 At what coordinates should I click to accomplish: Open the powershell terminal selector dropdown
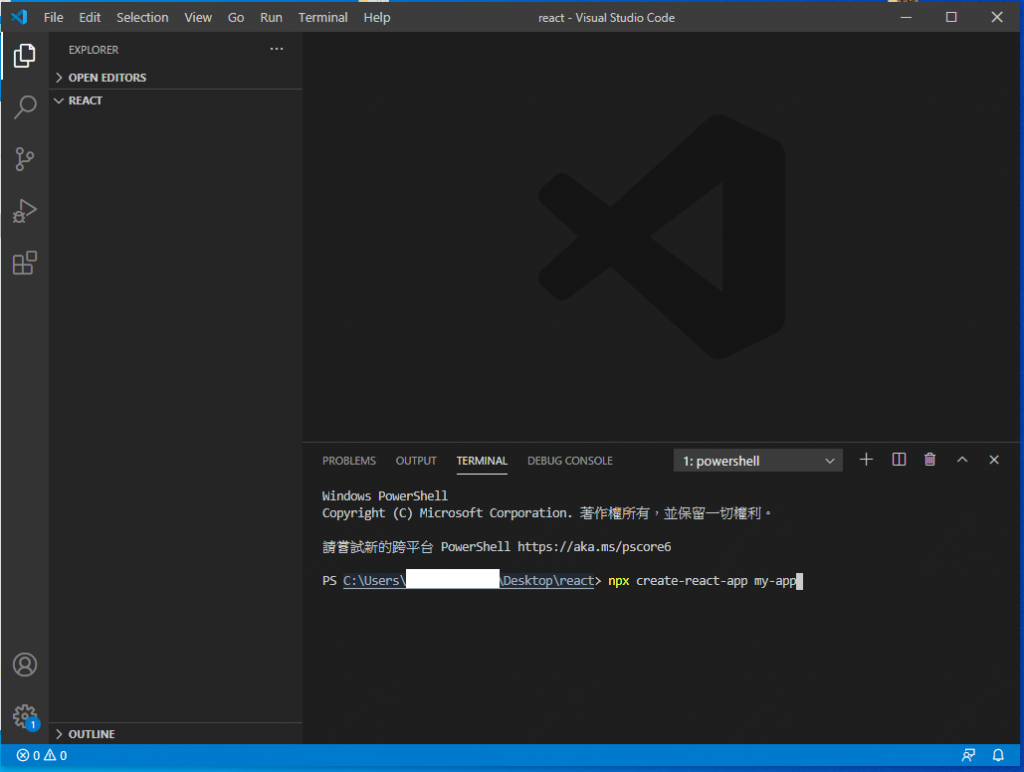758,461
